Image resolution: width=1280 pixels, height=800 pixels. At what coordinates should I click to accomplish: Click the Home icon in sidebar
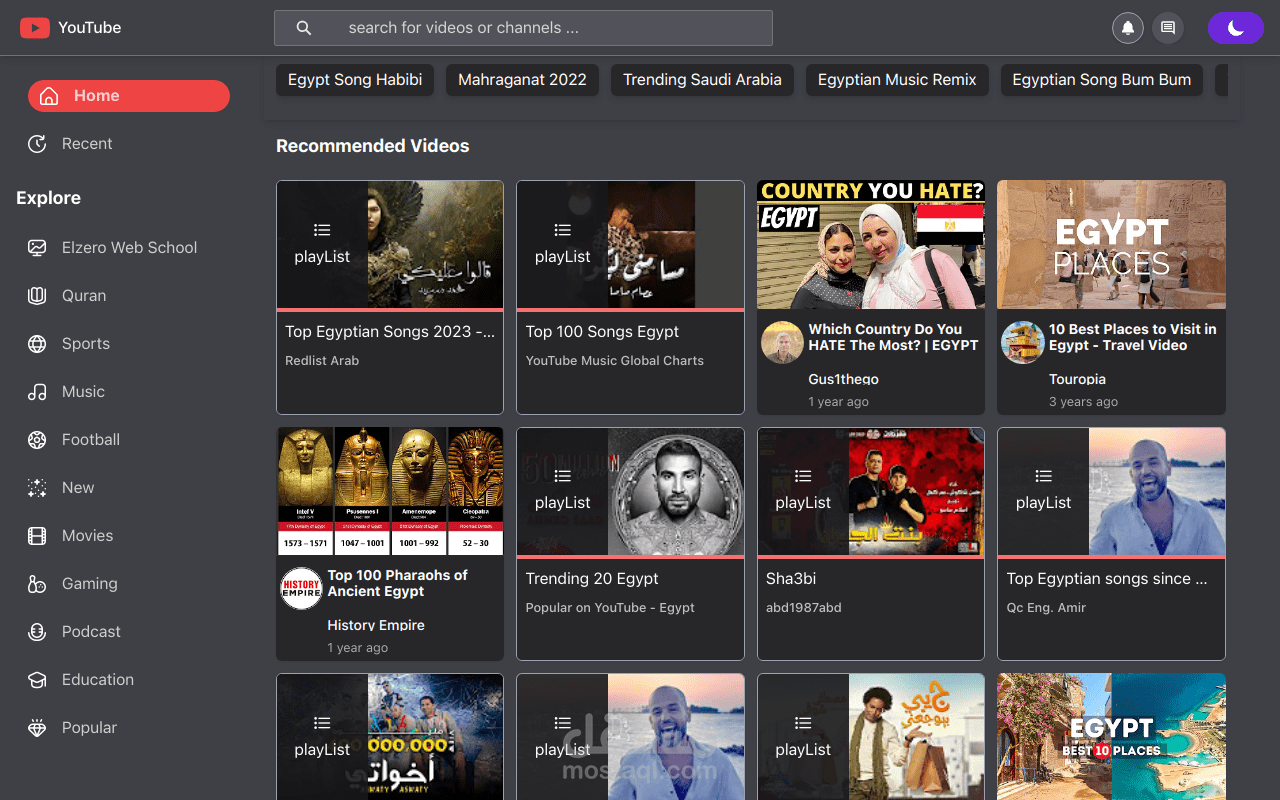click(x=48, y=96)
